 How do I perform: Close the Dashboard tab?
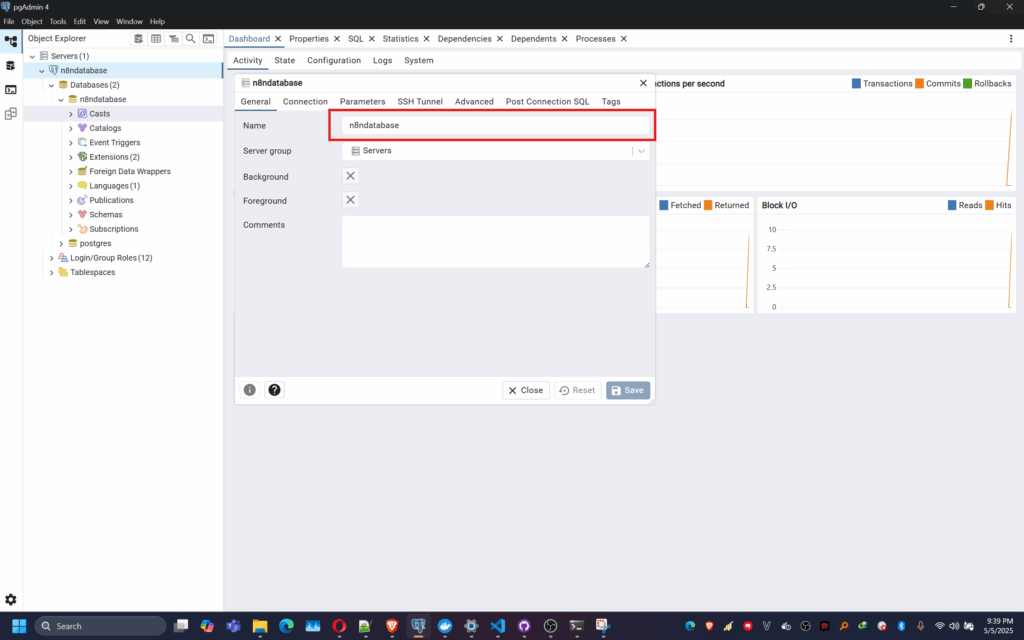(x=278, y=39)
